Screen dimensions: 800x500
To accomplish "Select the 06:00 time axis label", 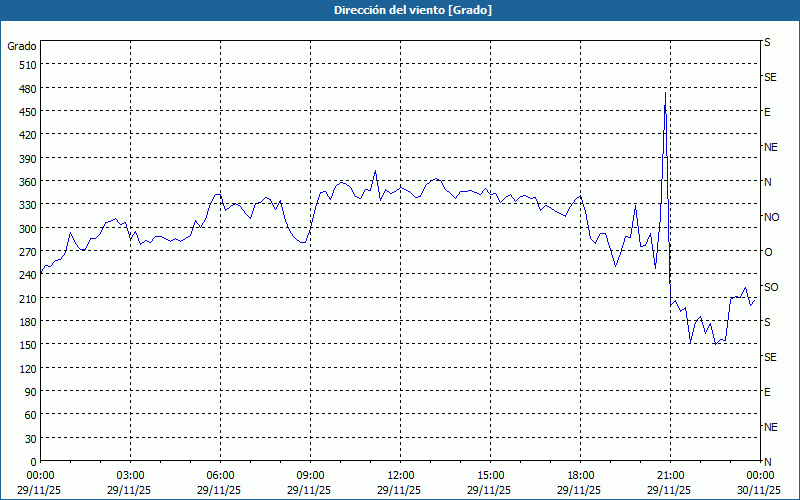I will coord(220,475).
